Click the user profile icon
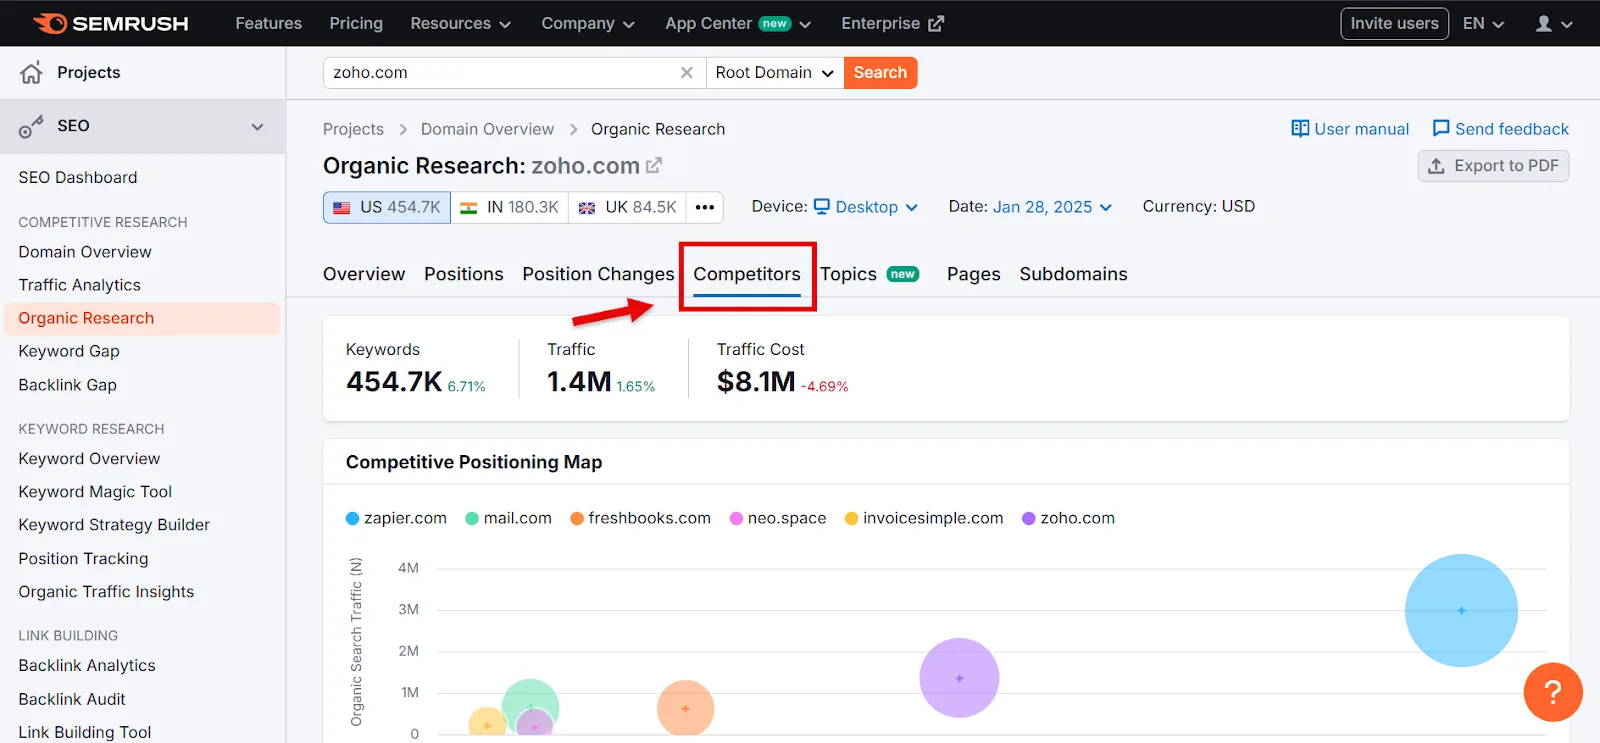The width and height of the screenshot is (1600, 743). (1544, 23)
